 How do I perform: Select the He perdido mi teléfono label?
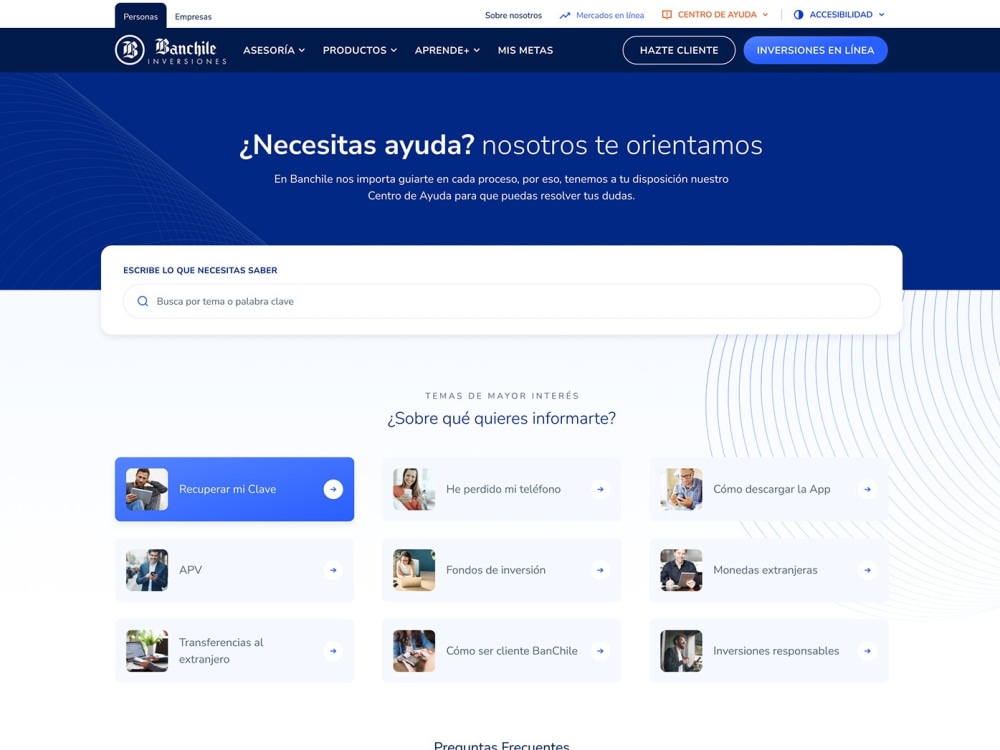(503, 489)
